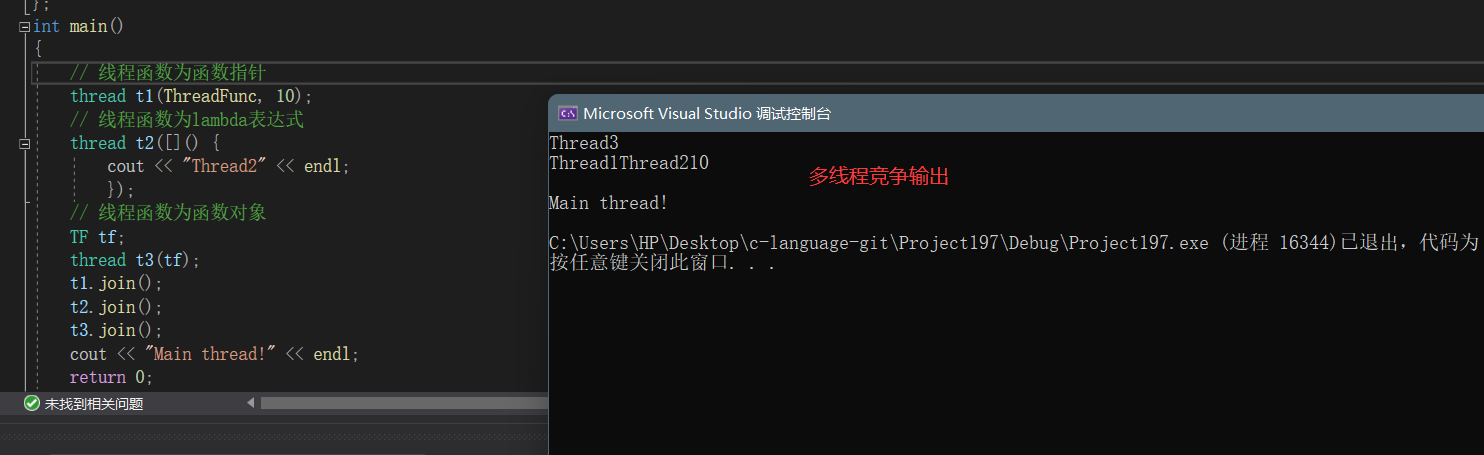Click the horizontal scrollbar left arrow

[x=251, y=403]
